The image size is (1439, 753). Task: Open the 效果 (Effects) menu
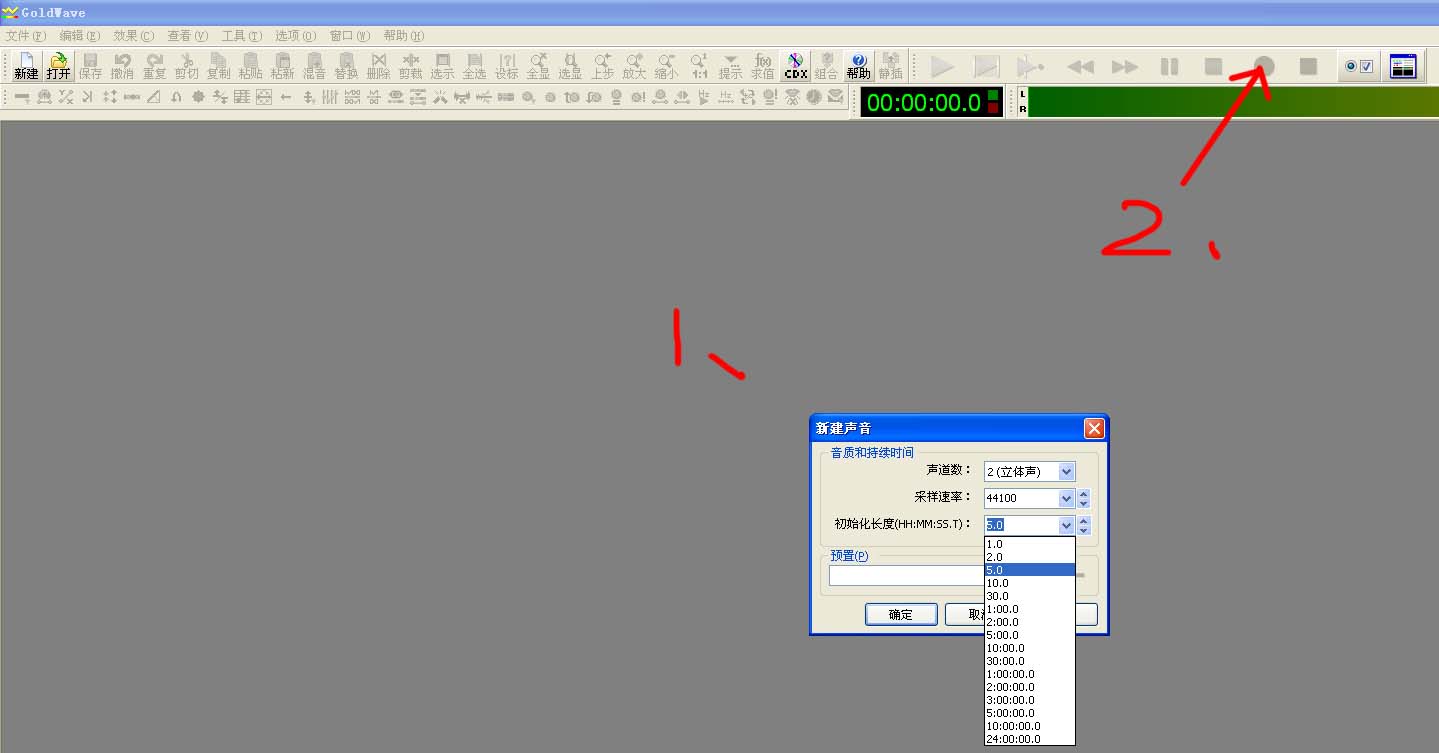[x=133, y=35]
